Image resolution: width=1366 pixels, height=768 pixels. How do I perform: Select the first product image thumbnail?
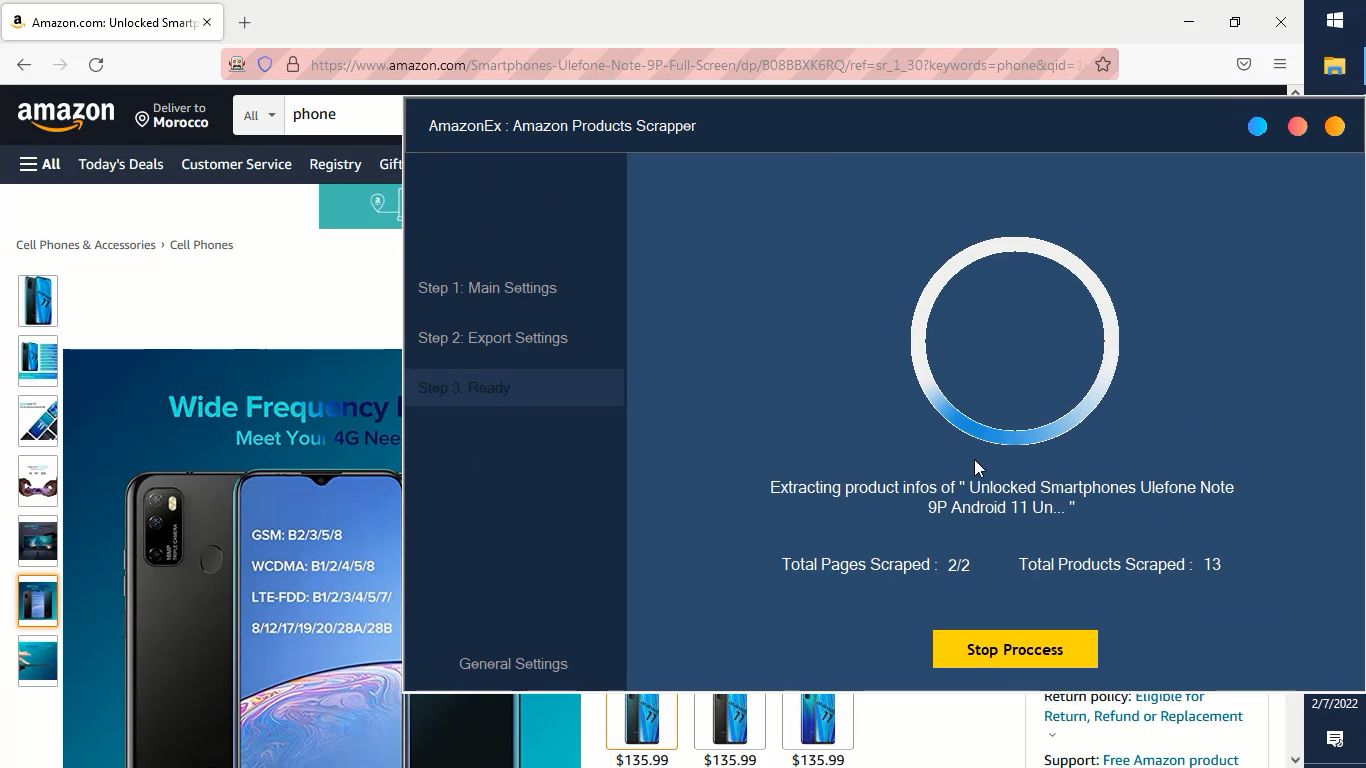click(38, 301)
